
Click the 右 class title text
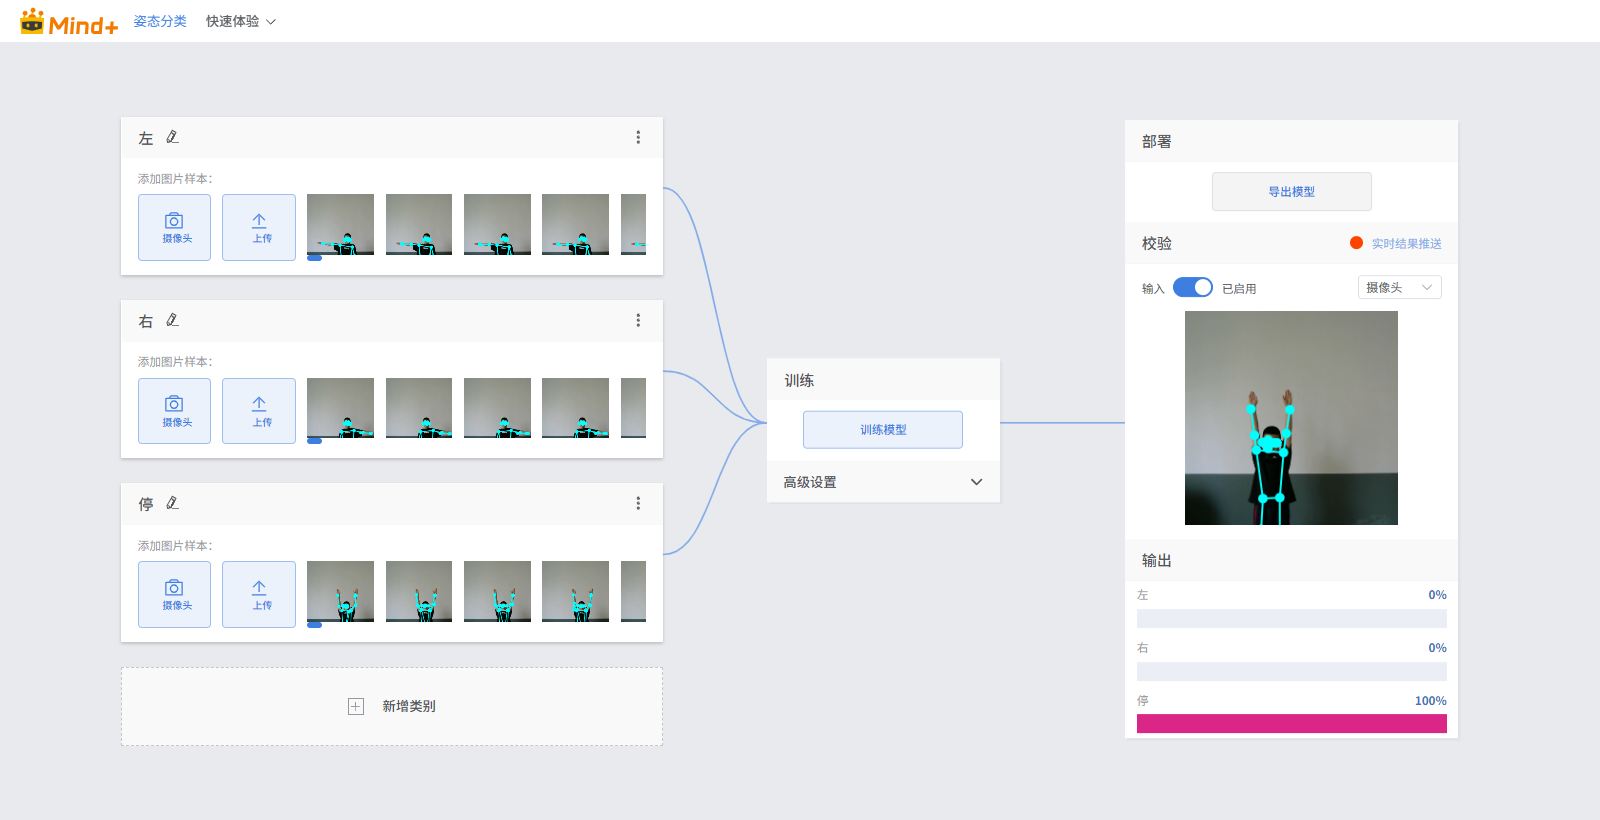pos(146,321)
